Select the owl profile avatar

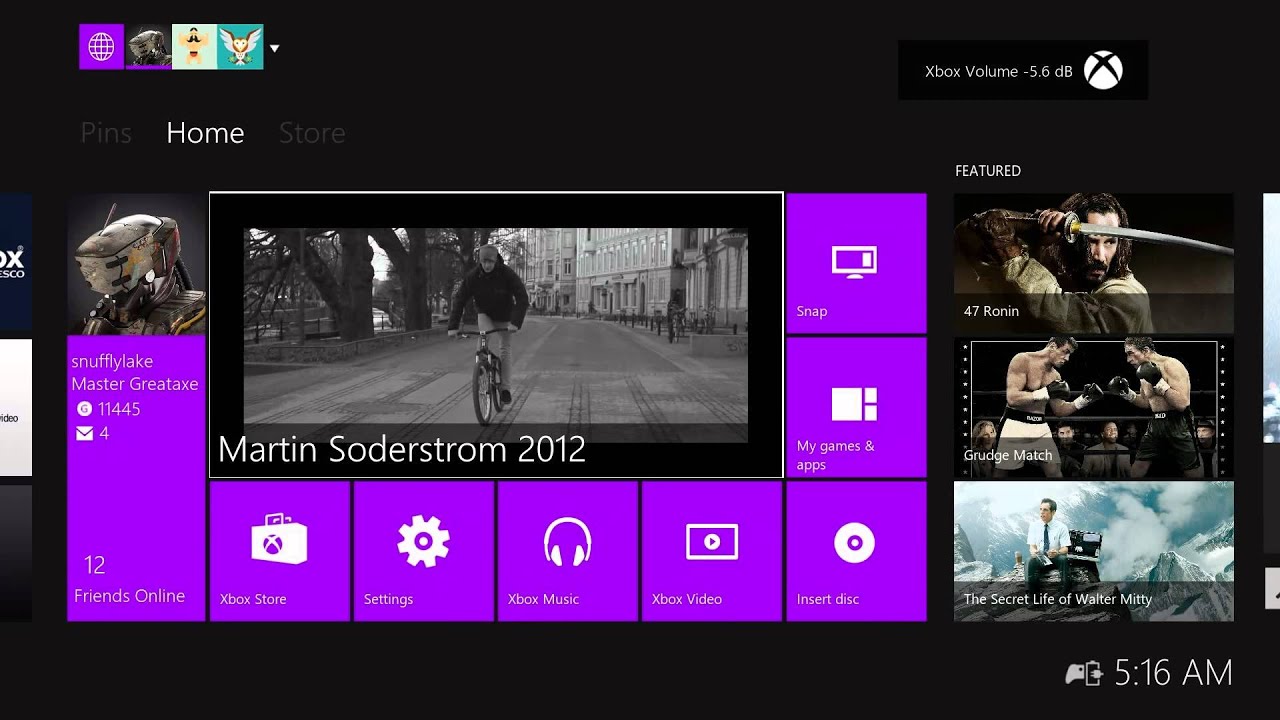240,47
